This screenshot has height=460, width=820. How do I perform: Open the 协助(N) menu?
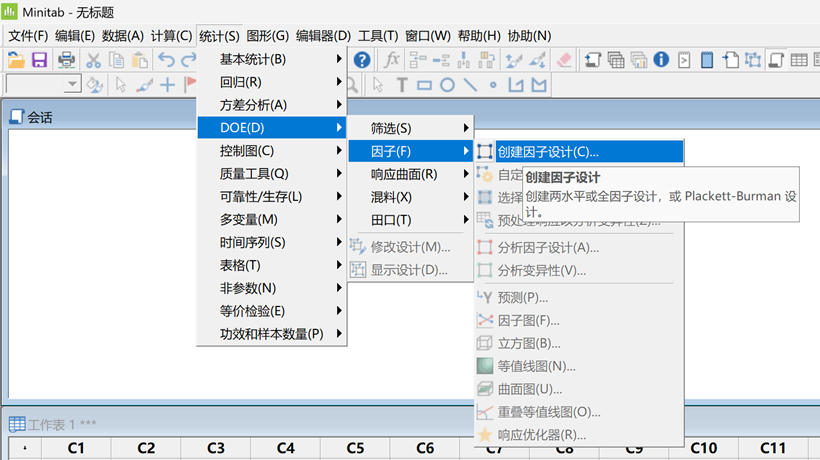[x=529, y=36]
